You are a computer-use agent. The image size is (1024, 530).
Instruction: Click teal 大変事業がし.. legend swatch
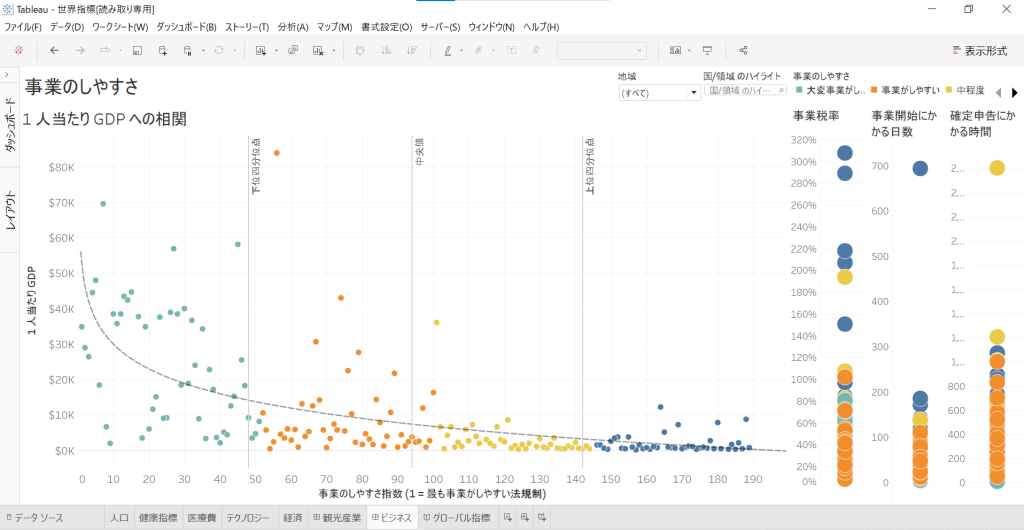pos(799,90)
